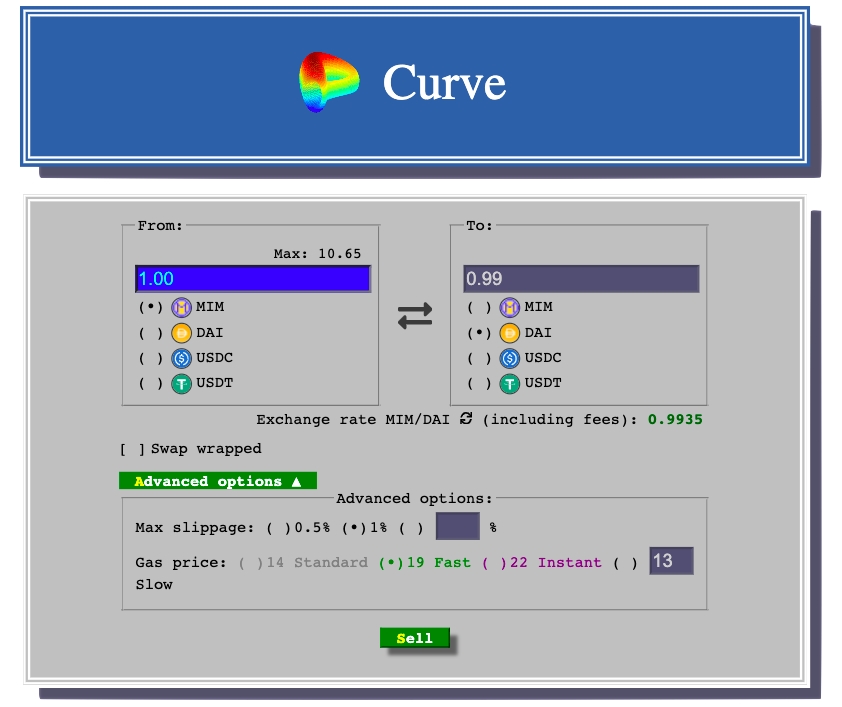Click the From amount input field

click(253, 279)
